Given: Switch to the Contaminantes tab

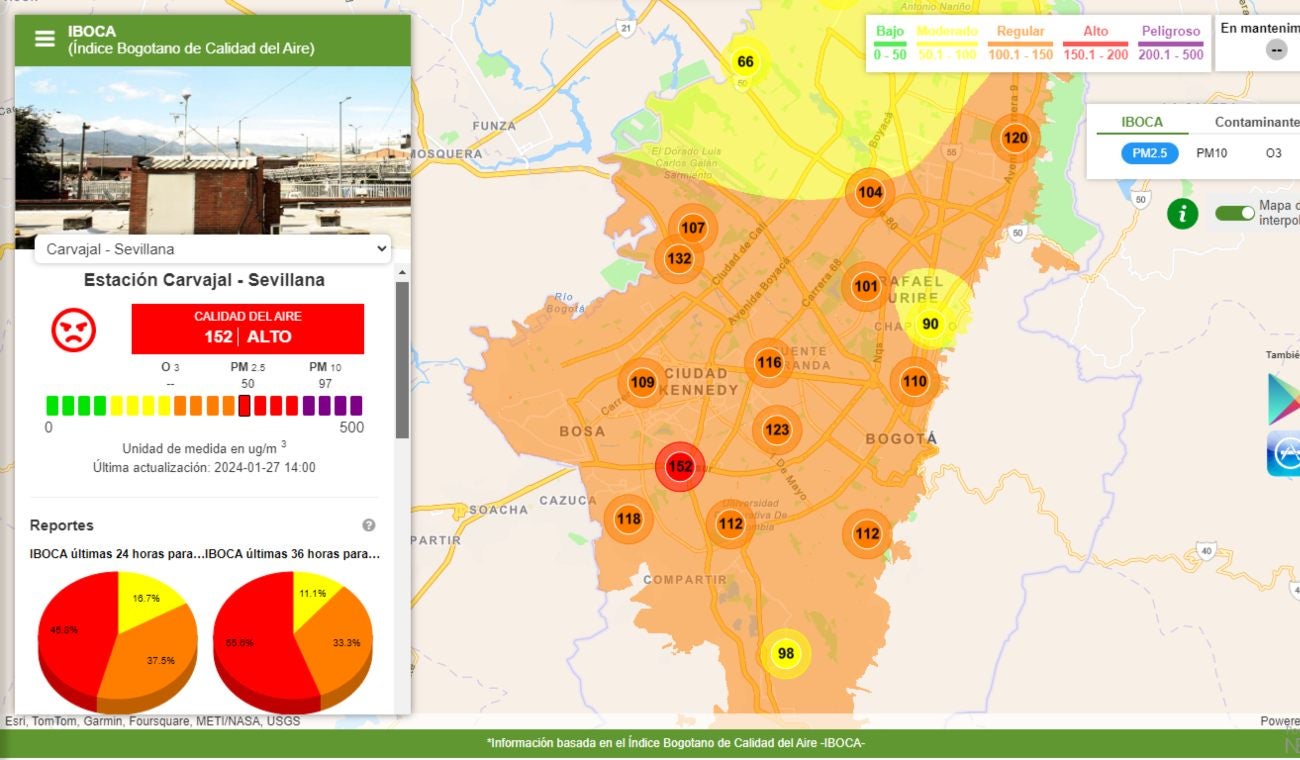Looking at the screenshot, I should point(1257,121).
